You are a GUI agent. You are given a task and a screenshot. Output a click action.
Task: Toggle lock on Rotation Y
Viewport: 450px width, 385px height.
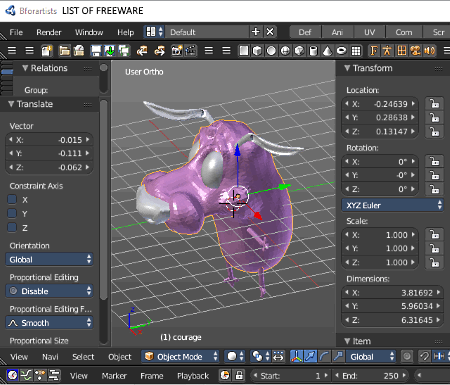click(x=434, y=175)
